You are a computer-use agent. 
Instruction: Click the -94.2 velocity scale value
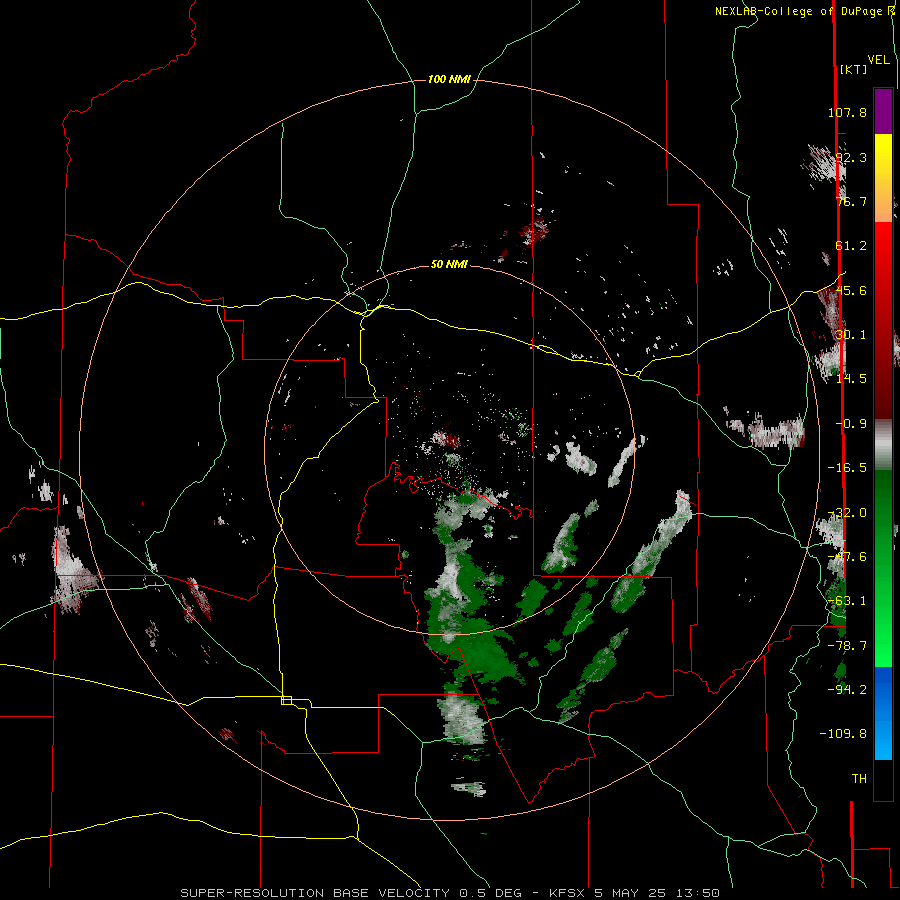click(x=847, y=689)
